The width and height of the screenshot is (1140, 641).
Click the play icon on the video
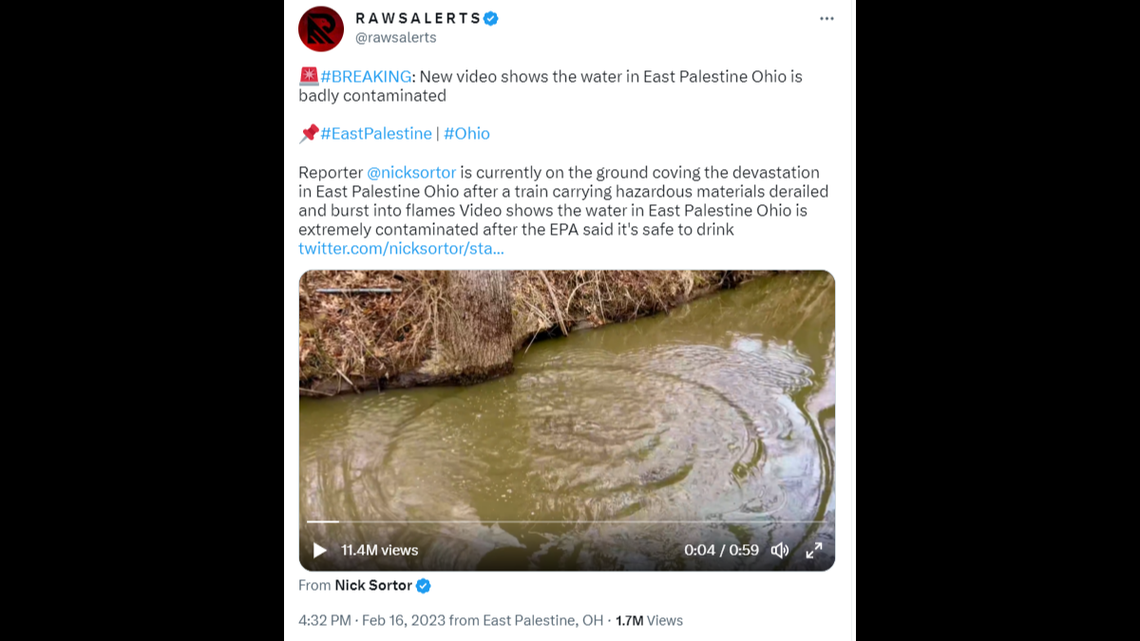click(319, 550)
